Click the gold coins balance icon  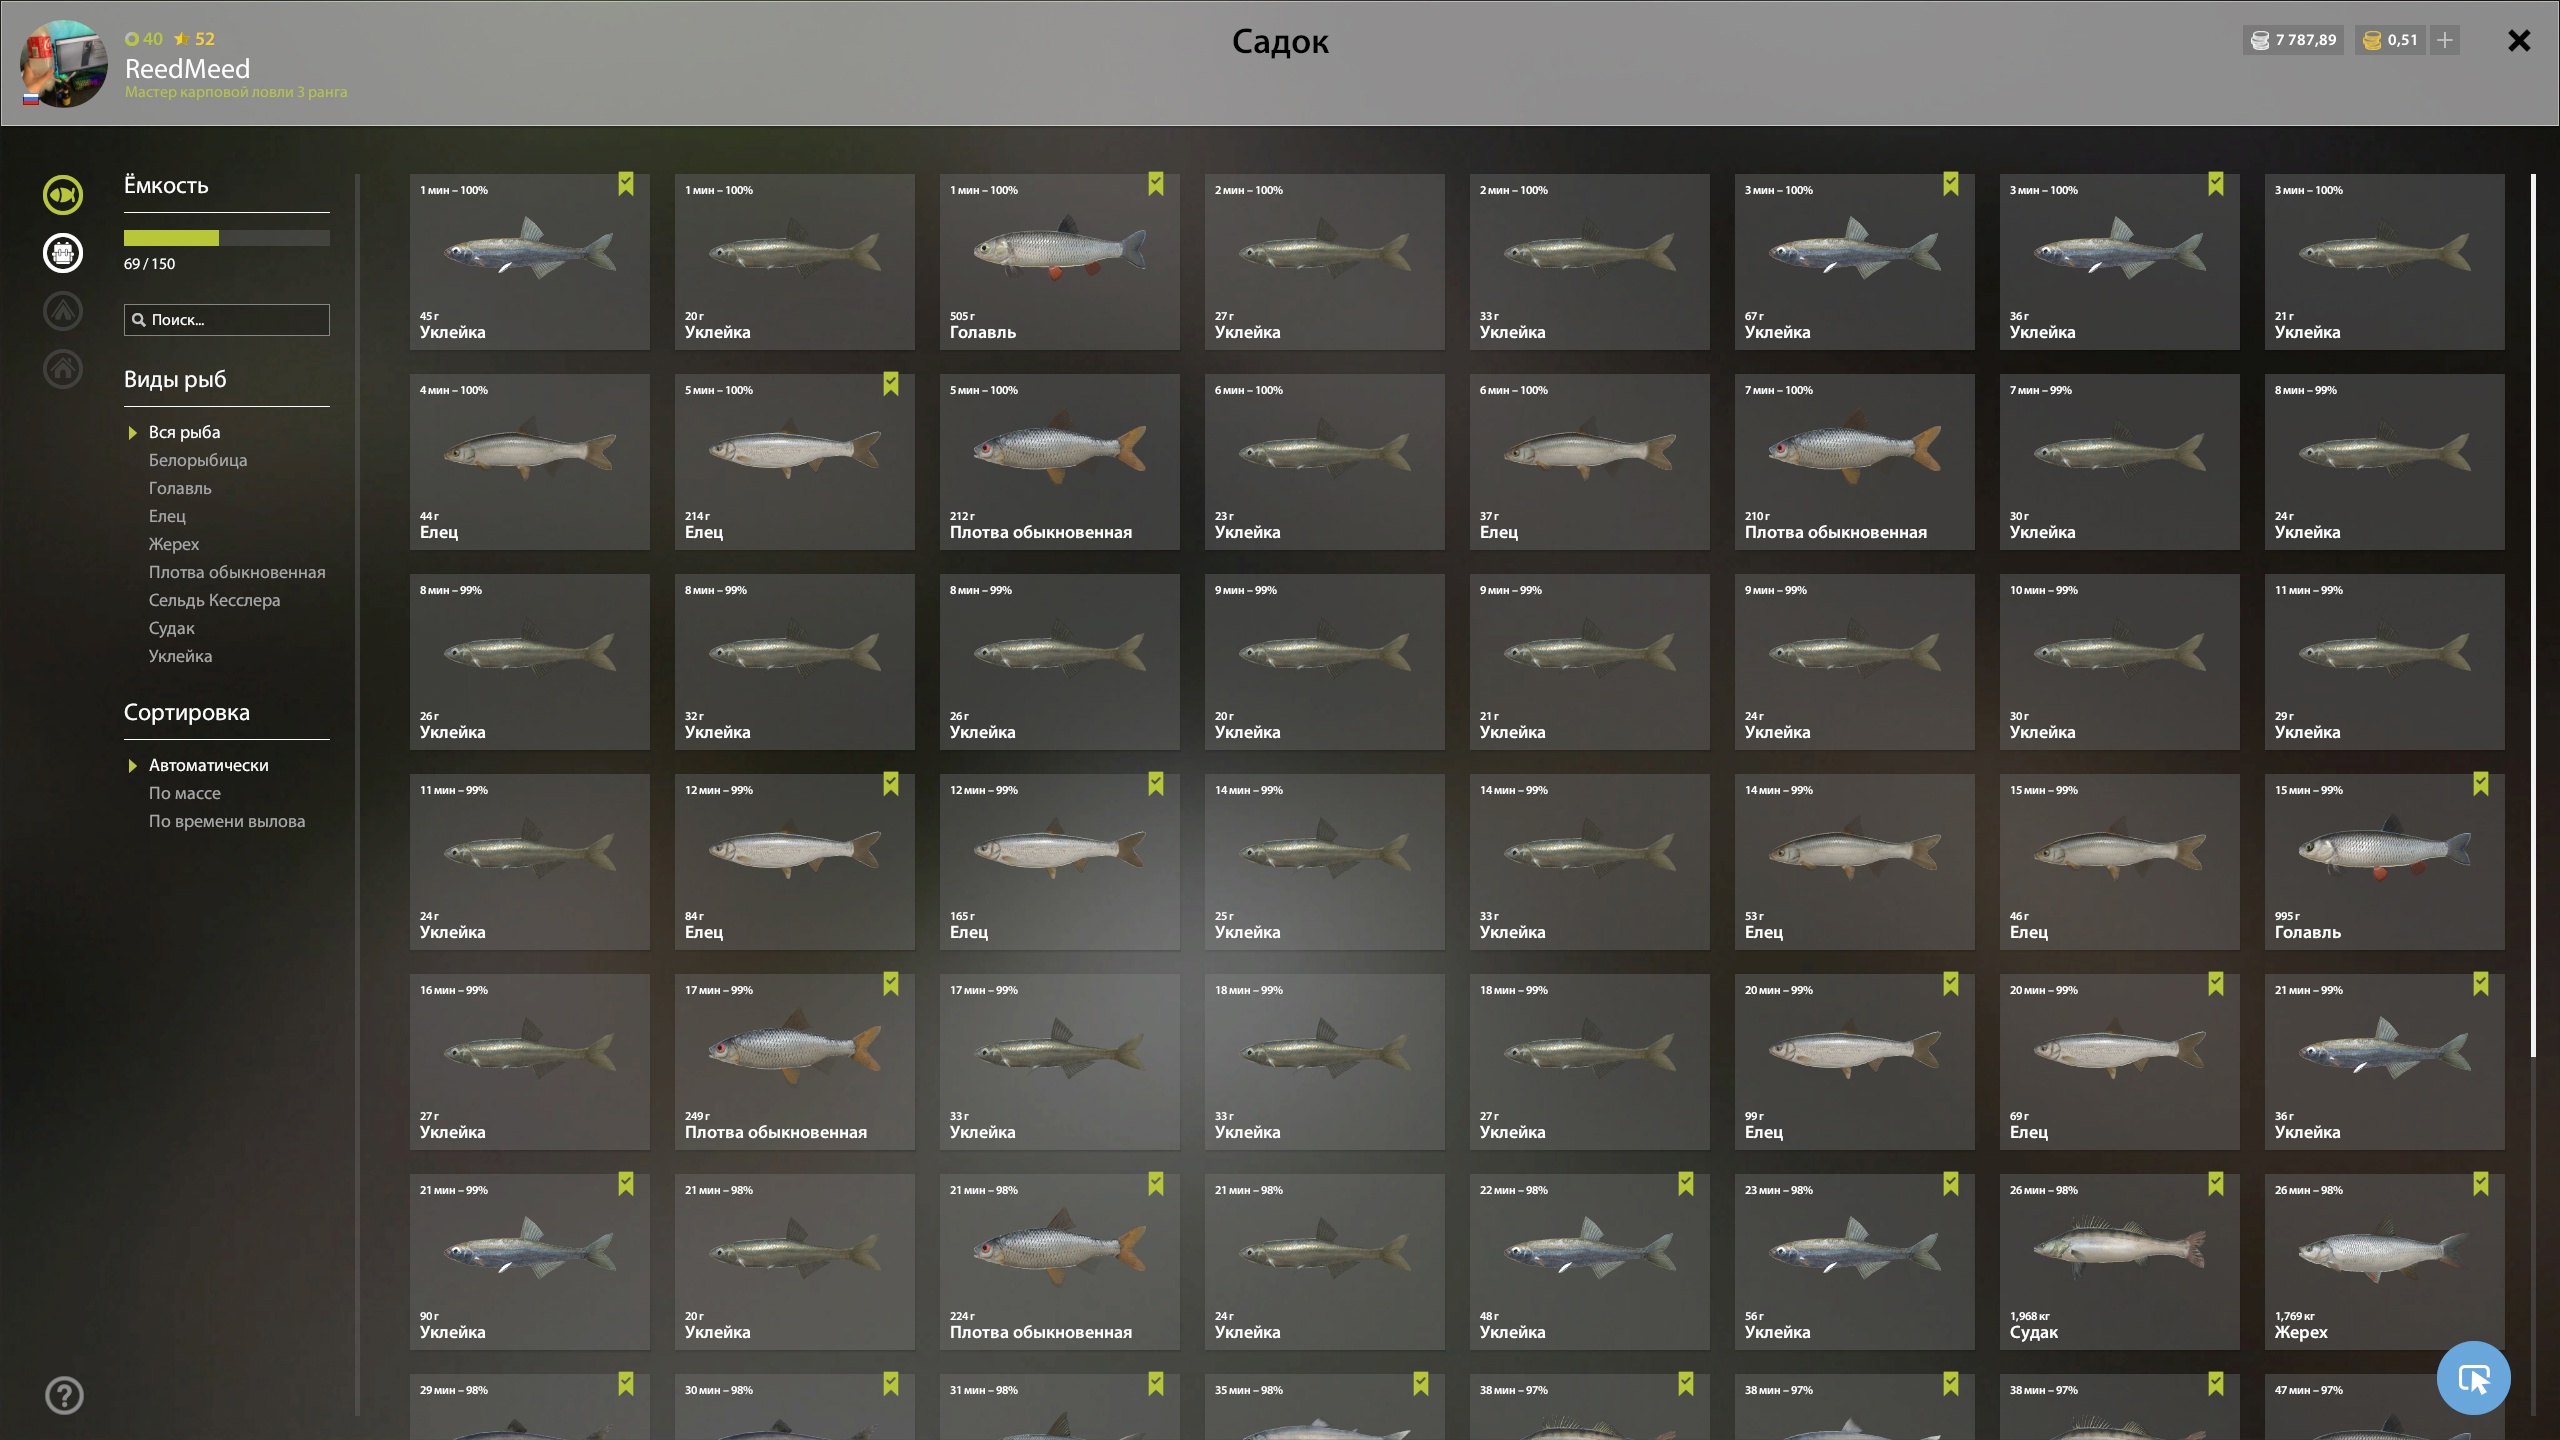point(2372,40)
